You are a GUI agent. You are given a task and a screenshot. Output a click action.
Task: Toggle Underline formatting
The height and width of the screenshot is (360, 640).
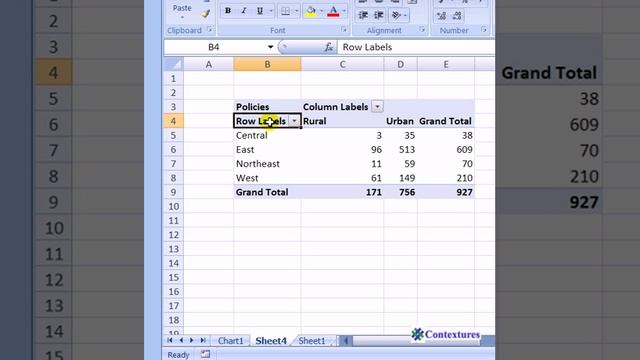coord(260,11)
